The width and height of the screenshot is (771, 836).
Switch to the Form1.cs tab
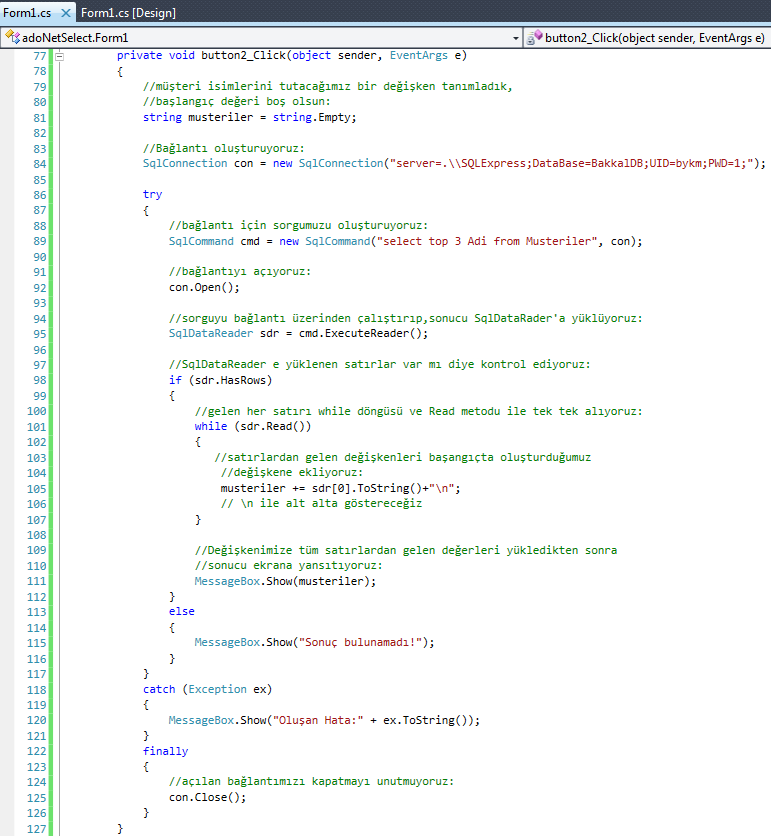click(x=27, y=13)
